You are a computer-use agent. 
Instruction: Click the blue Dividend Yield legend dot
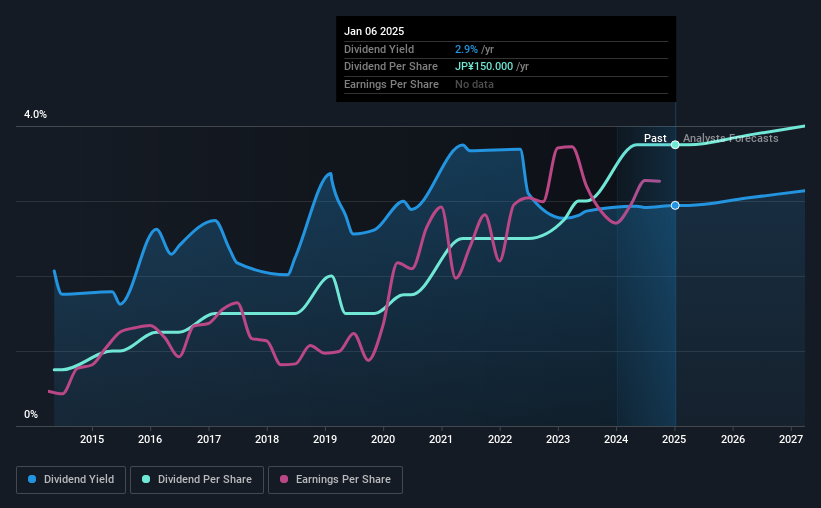(x=32, y=479)
